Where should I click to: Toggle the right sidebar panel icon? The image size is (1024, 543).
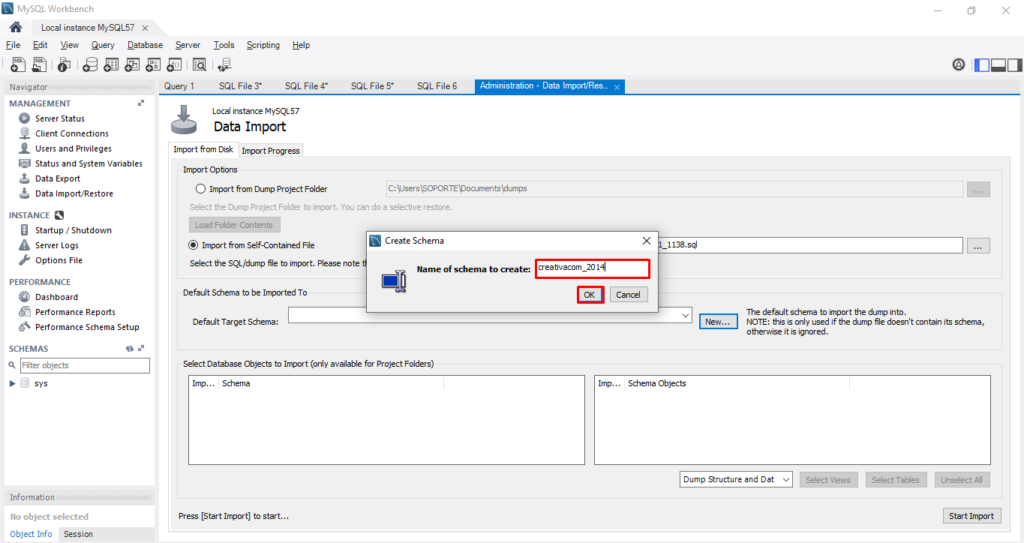pyautogui.click(x=1014, y=65)
